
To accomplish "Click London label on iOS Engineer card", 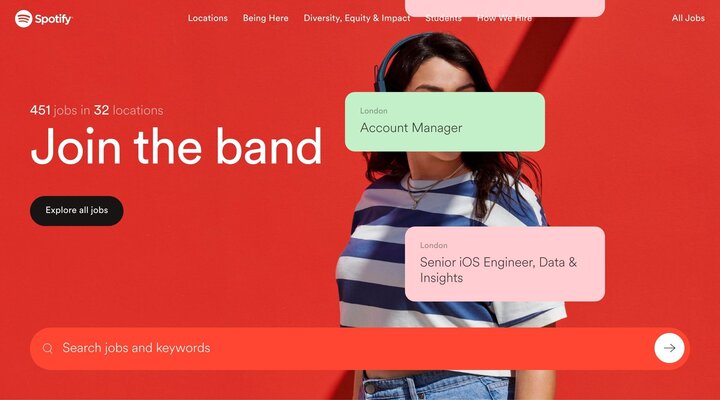I will pyautogui.click(x=433, y=245).
